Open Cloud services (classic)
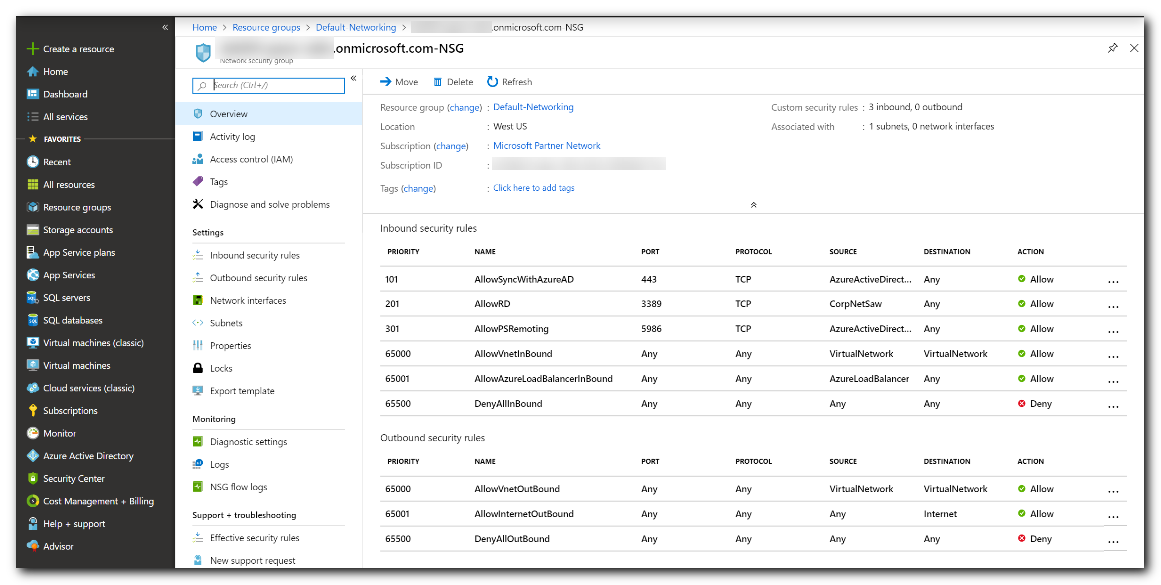Image resolution: width=1161 pixels, height=585 pixels. (x=89, y=388)
